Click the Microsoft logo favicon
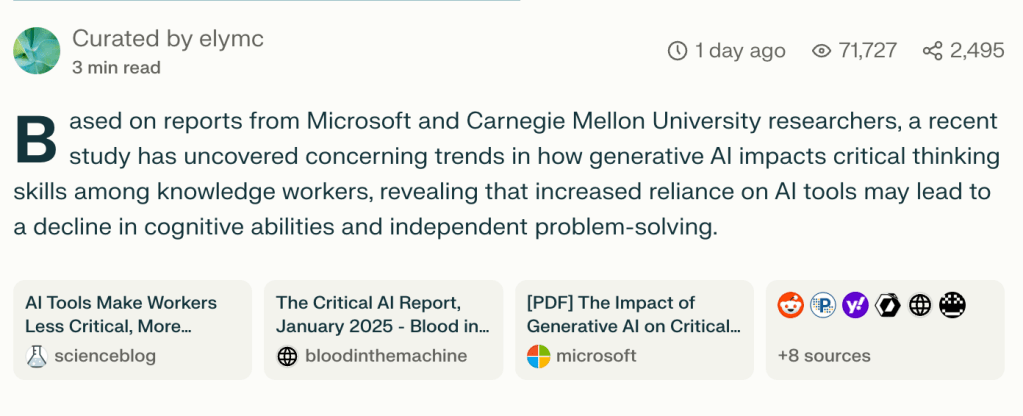Viewport: 1023px width, 416px height. pos(538,356)
